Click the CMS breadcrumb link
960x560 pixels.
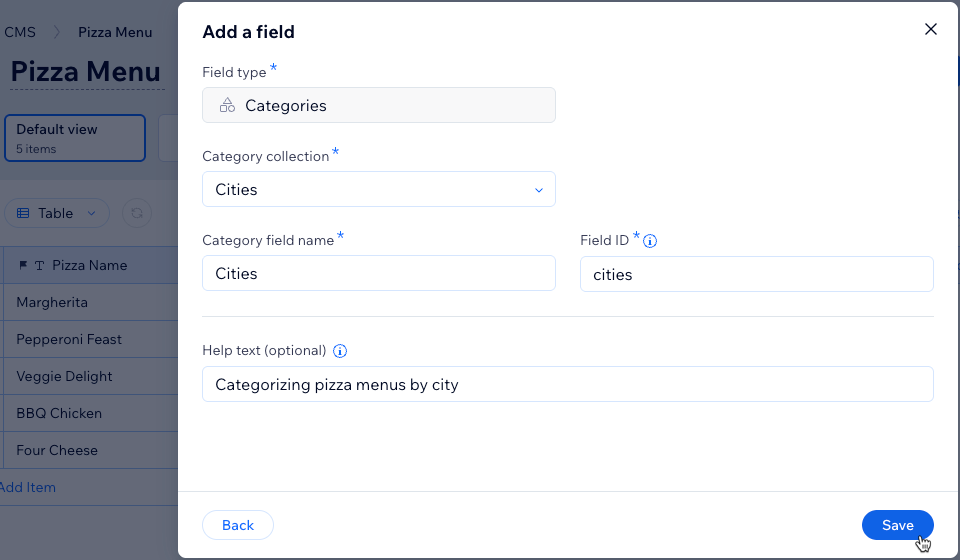20,32
